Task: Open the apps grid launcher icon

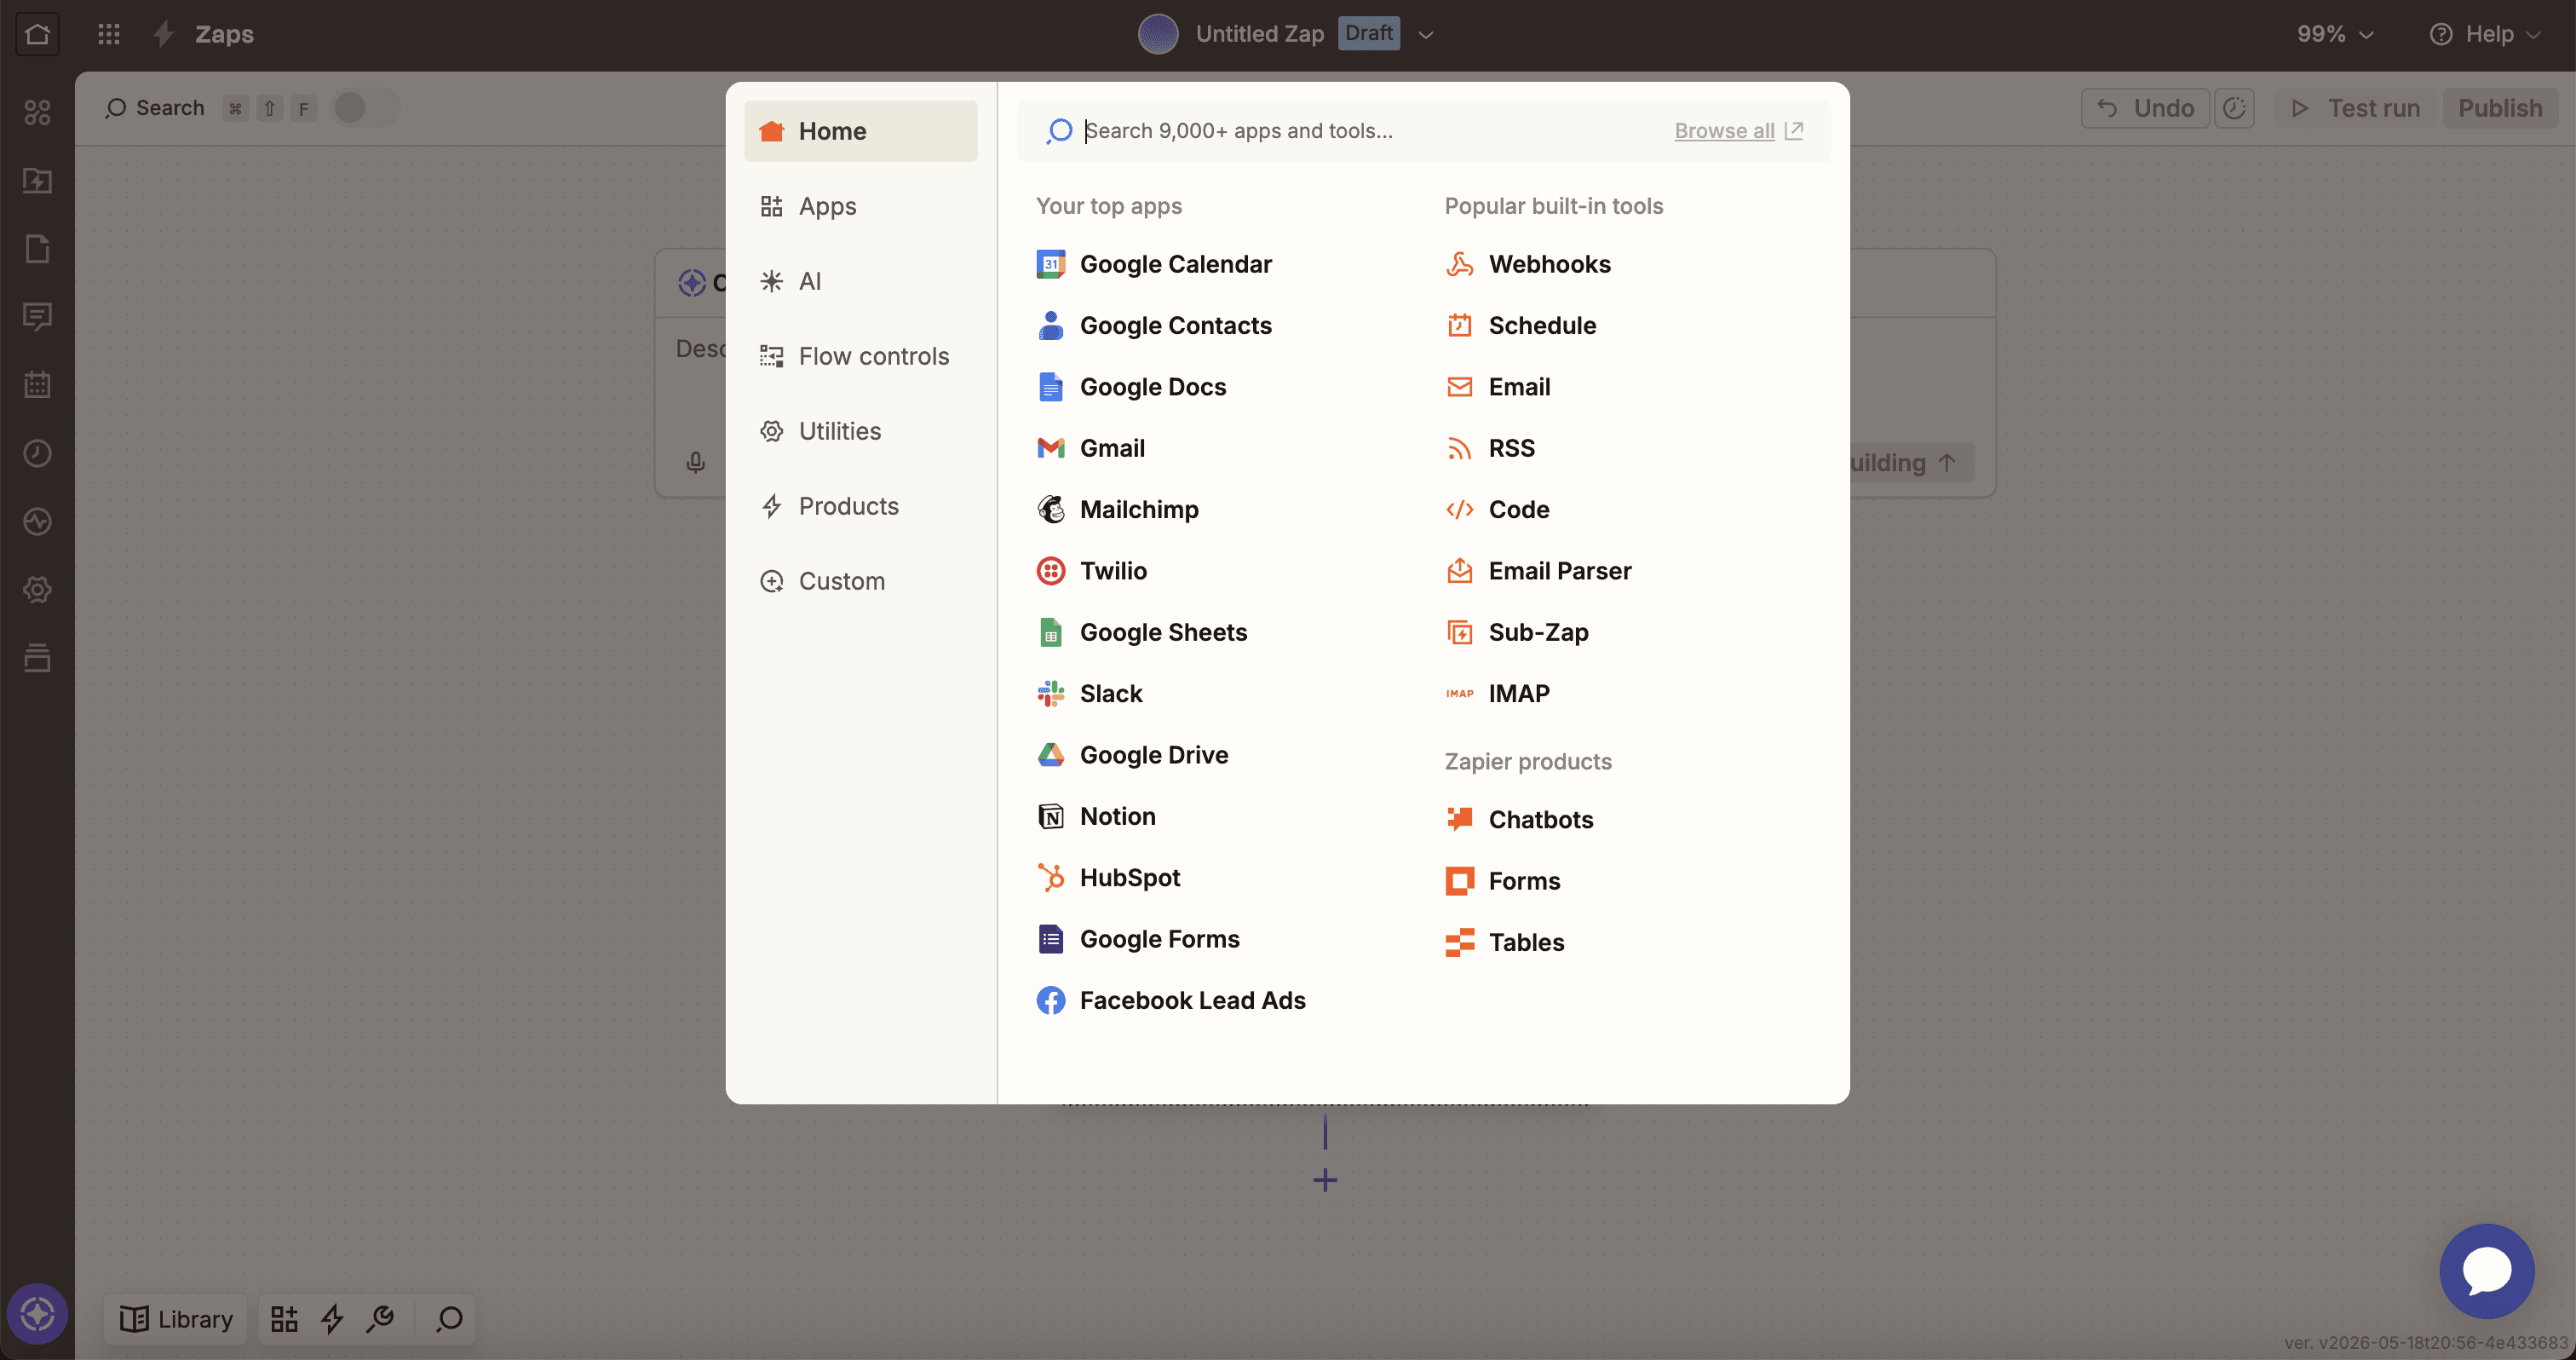Action: pos(109,34)
